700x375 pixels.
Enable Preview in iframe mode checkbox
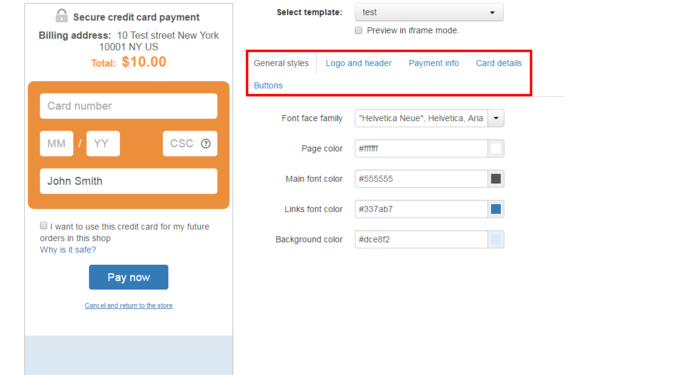click(358, 30)
